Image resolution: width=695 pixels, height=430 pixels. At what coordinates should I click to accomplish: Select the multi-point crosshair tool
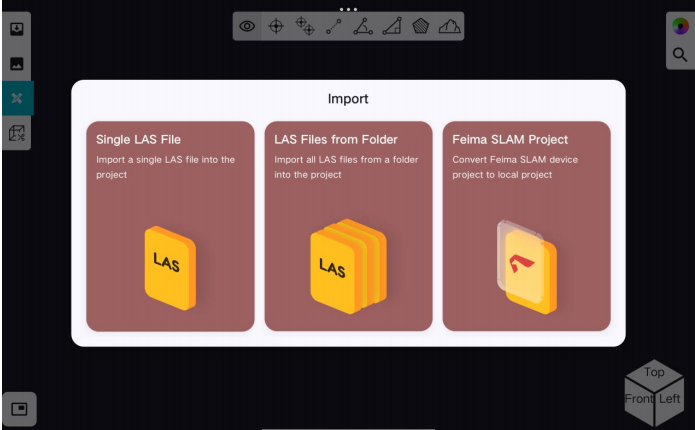coord(306,27)
